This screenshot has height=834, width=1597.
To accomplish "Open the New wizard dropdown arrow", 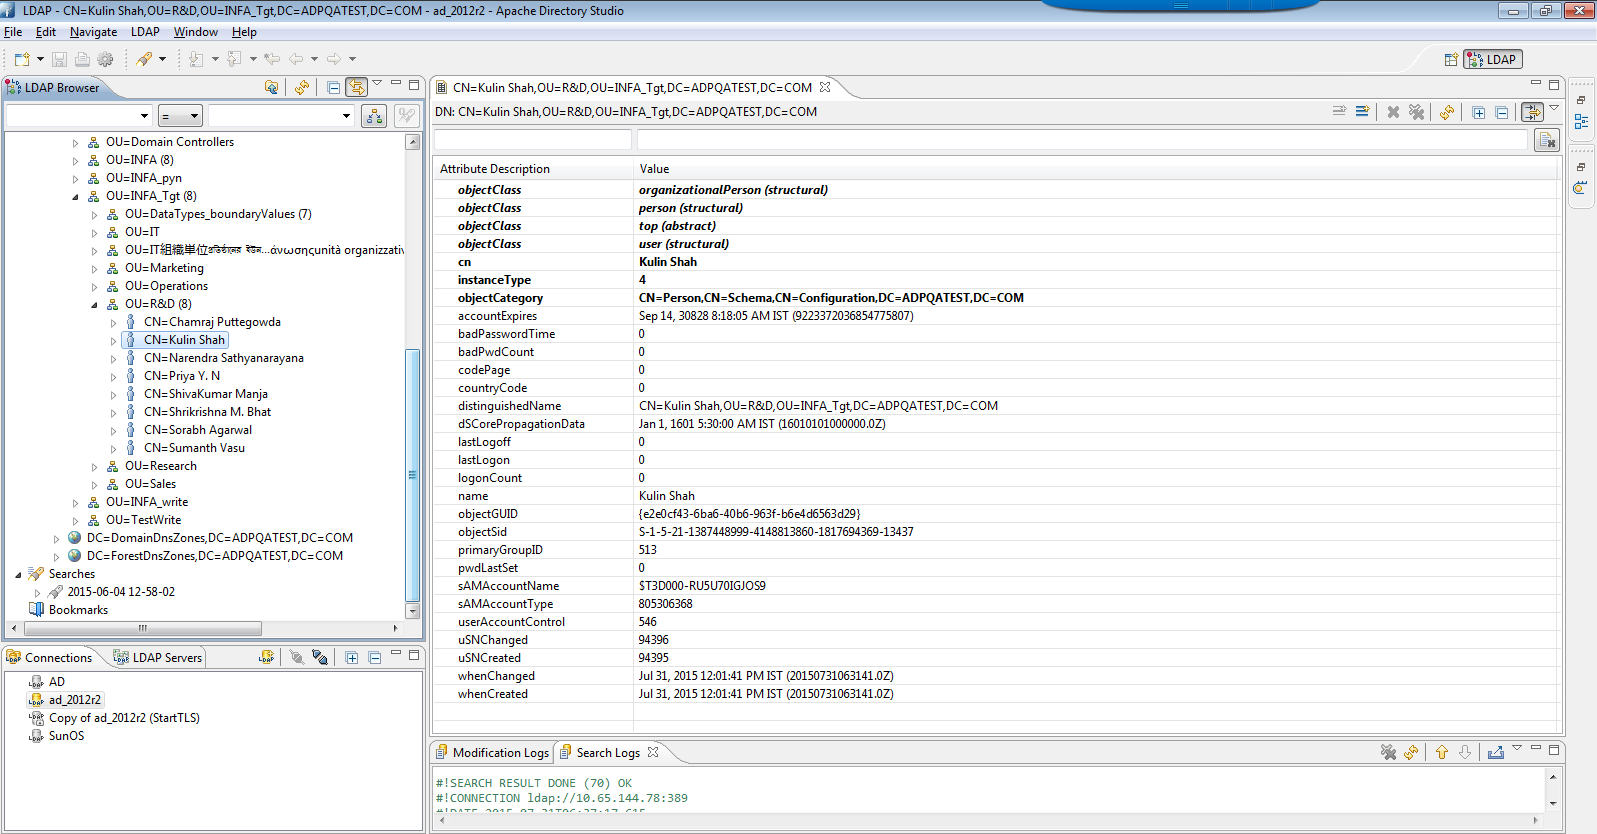I will (40, 59).
